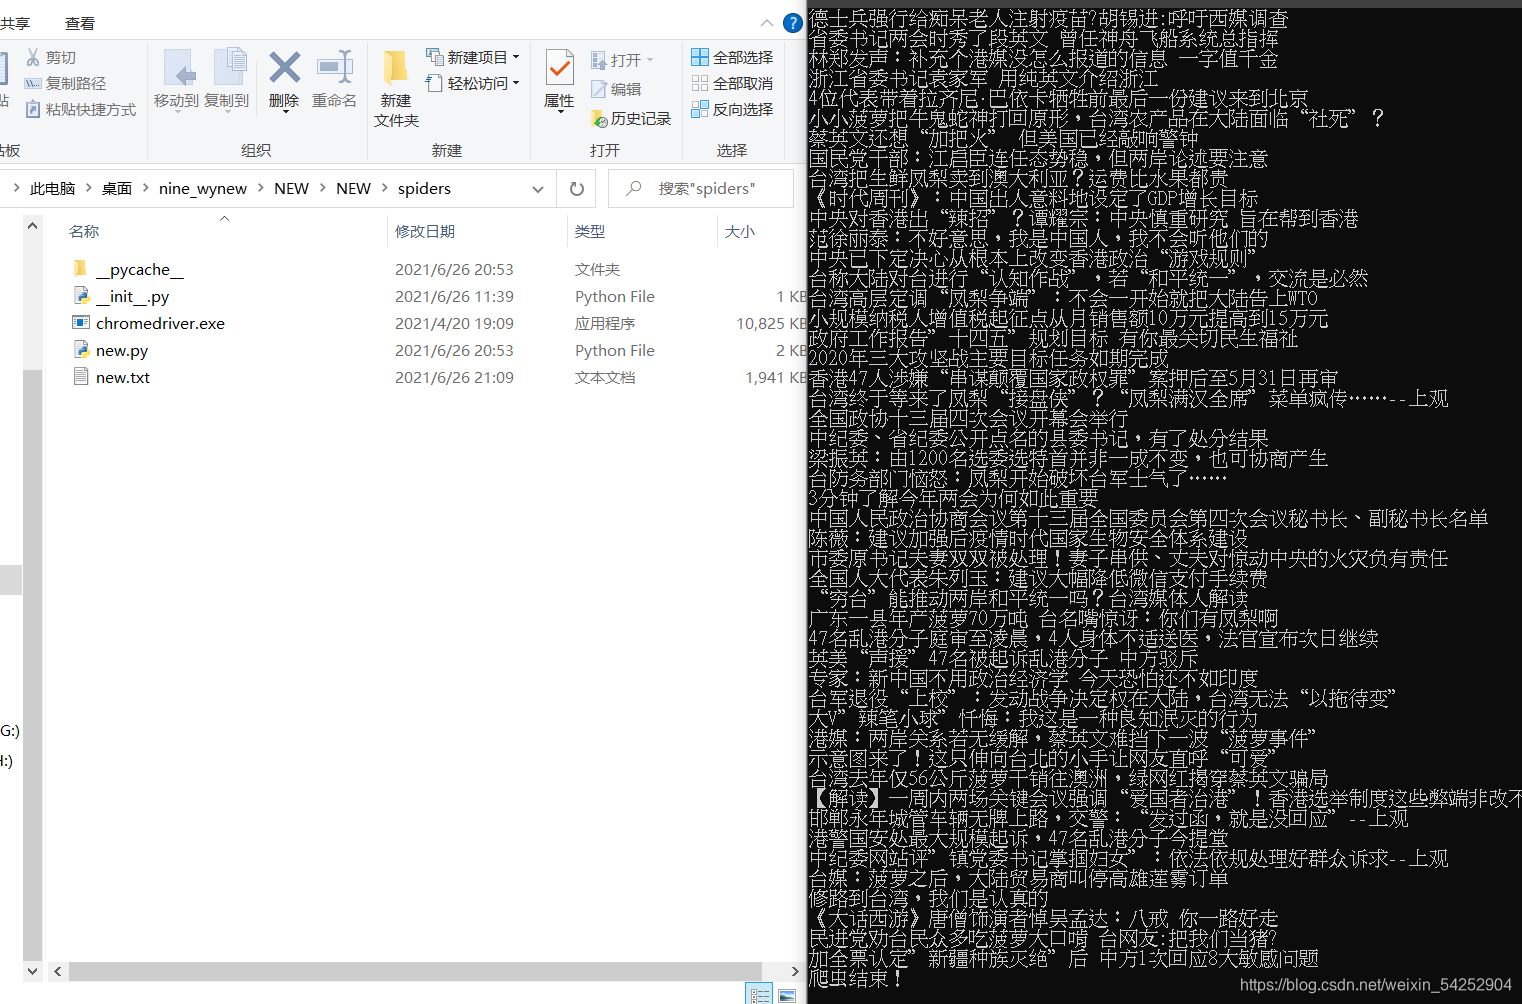Click the horizontal scrollbar right arrow
This screenshot has width=1522, height=1004.
[795, 971]
